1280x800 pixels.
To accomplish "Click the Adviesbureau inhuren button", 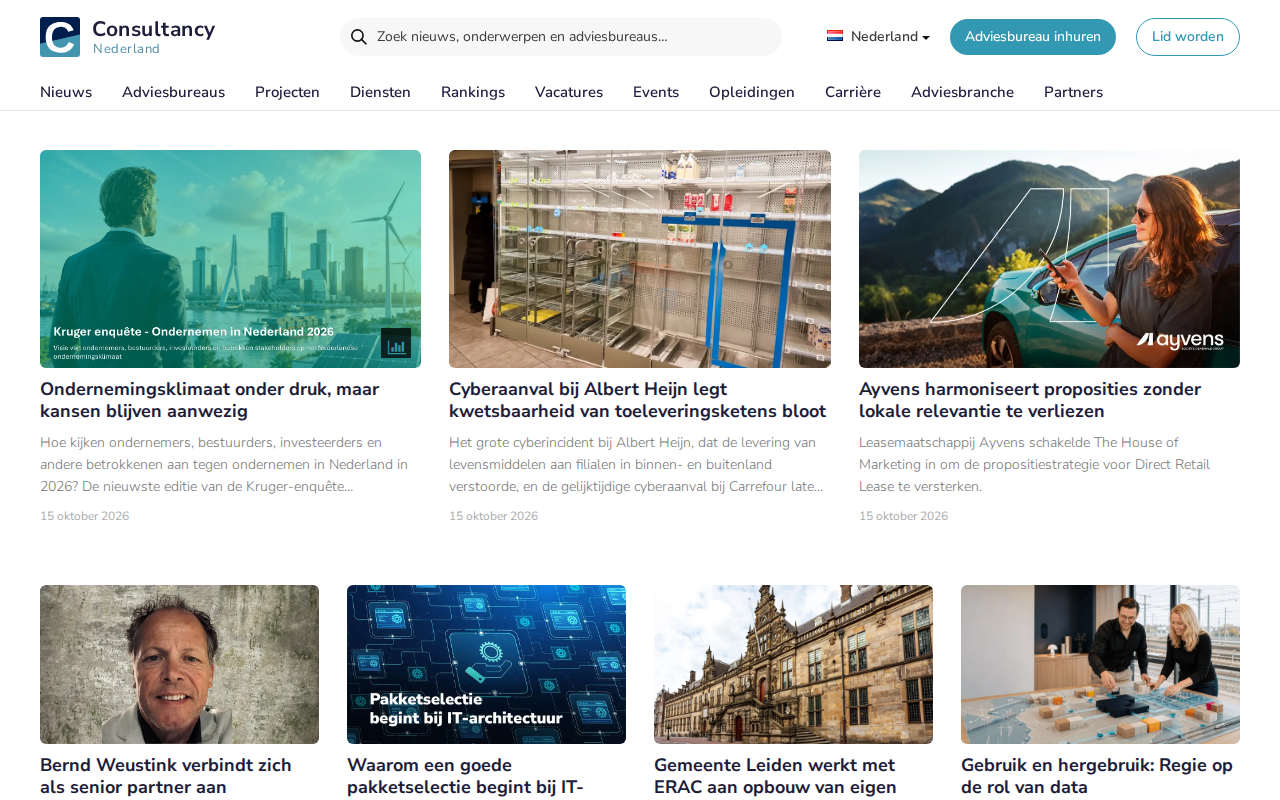I will point(1033,37).
